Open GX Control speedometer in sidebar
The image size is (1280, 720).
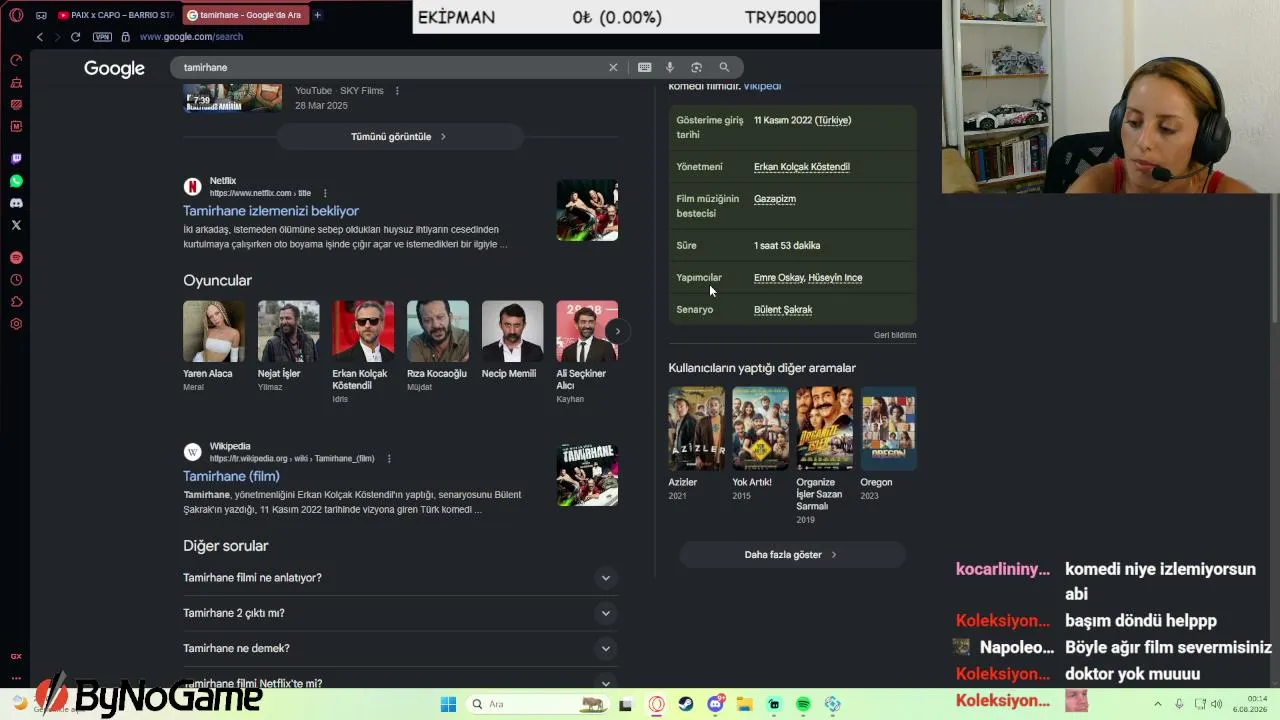[16, 60]
